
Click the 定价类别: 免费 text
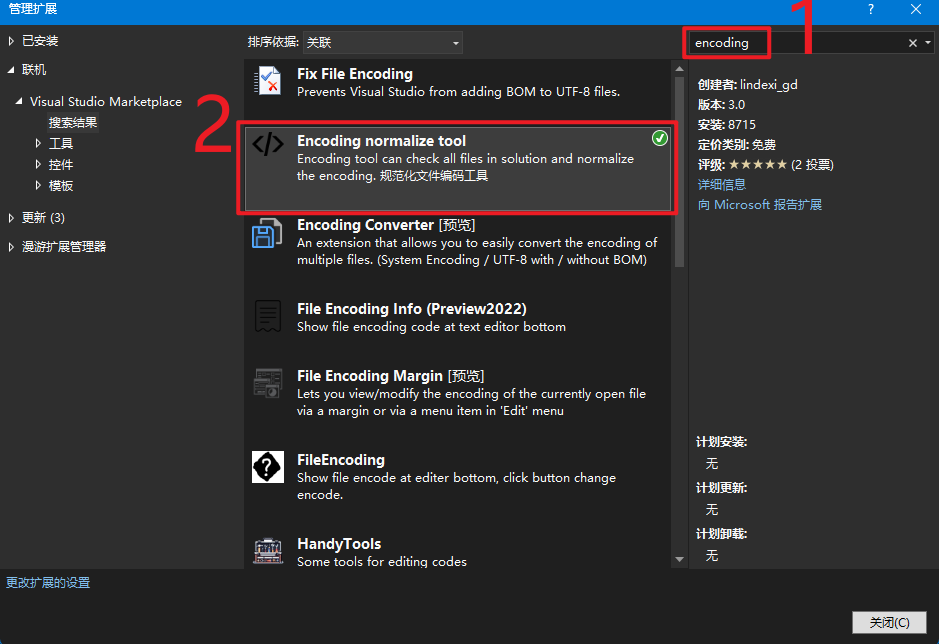pos(737,144)
